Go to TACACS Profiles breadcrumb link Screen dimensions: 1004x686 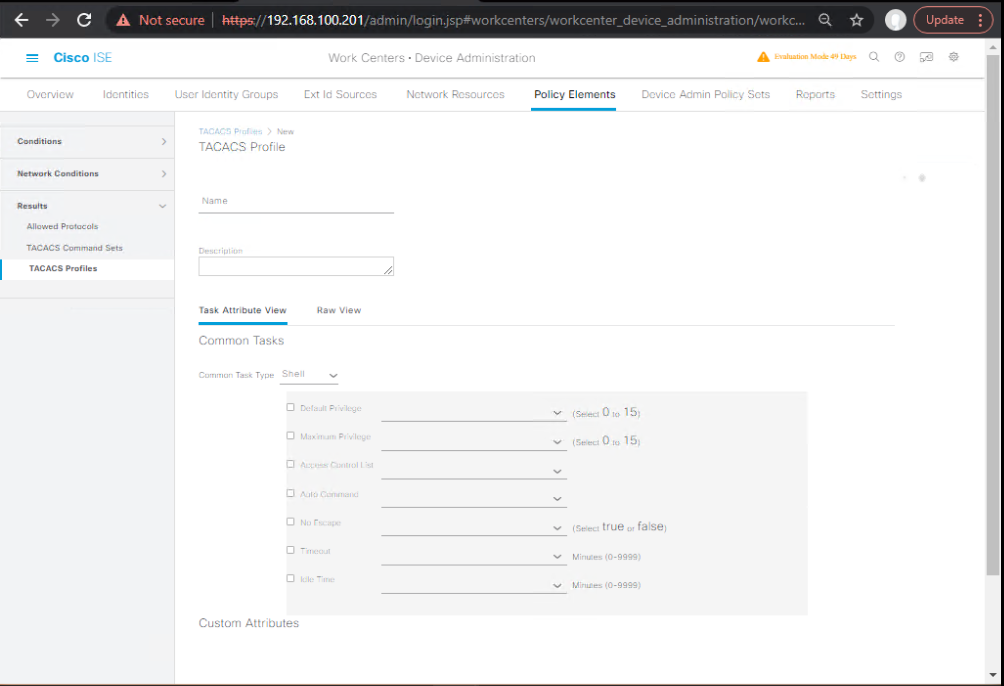[x=231, y=131]
